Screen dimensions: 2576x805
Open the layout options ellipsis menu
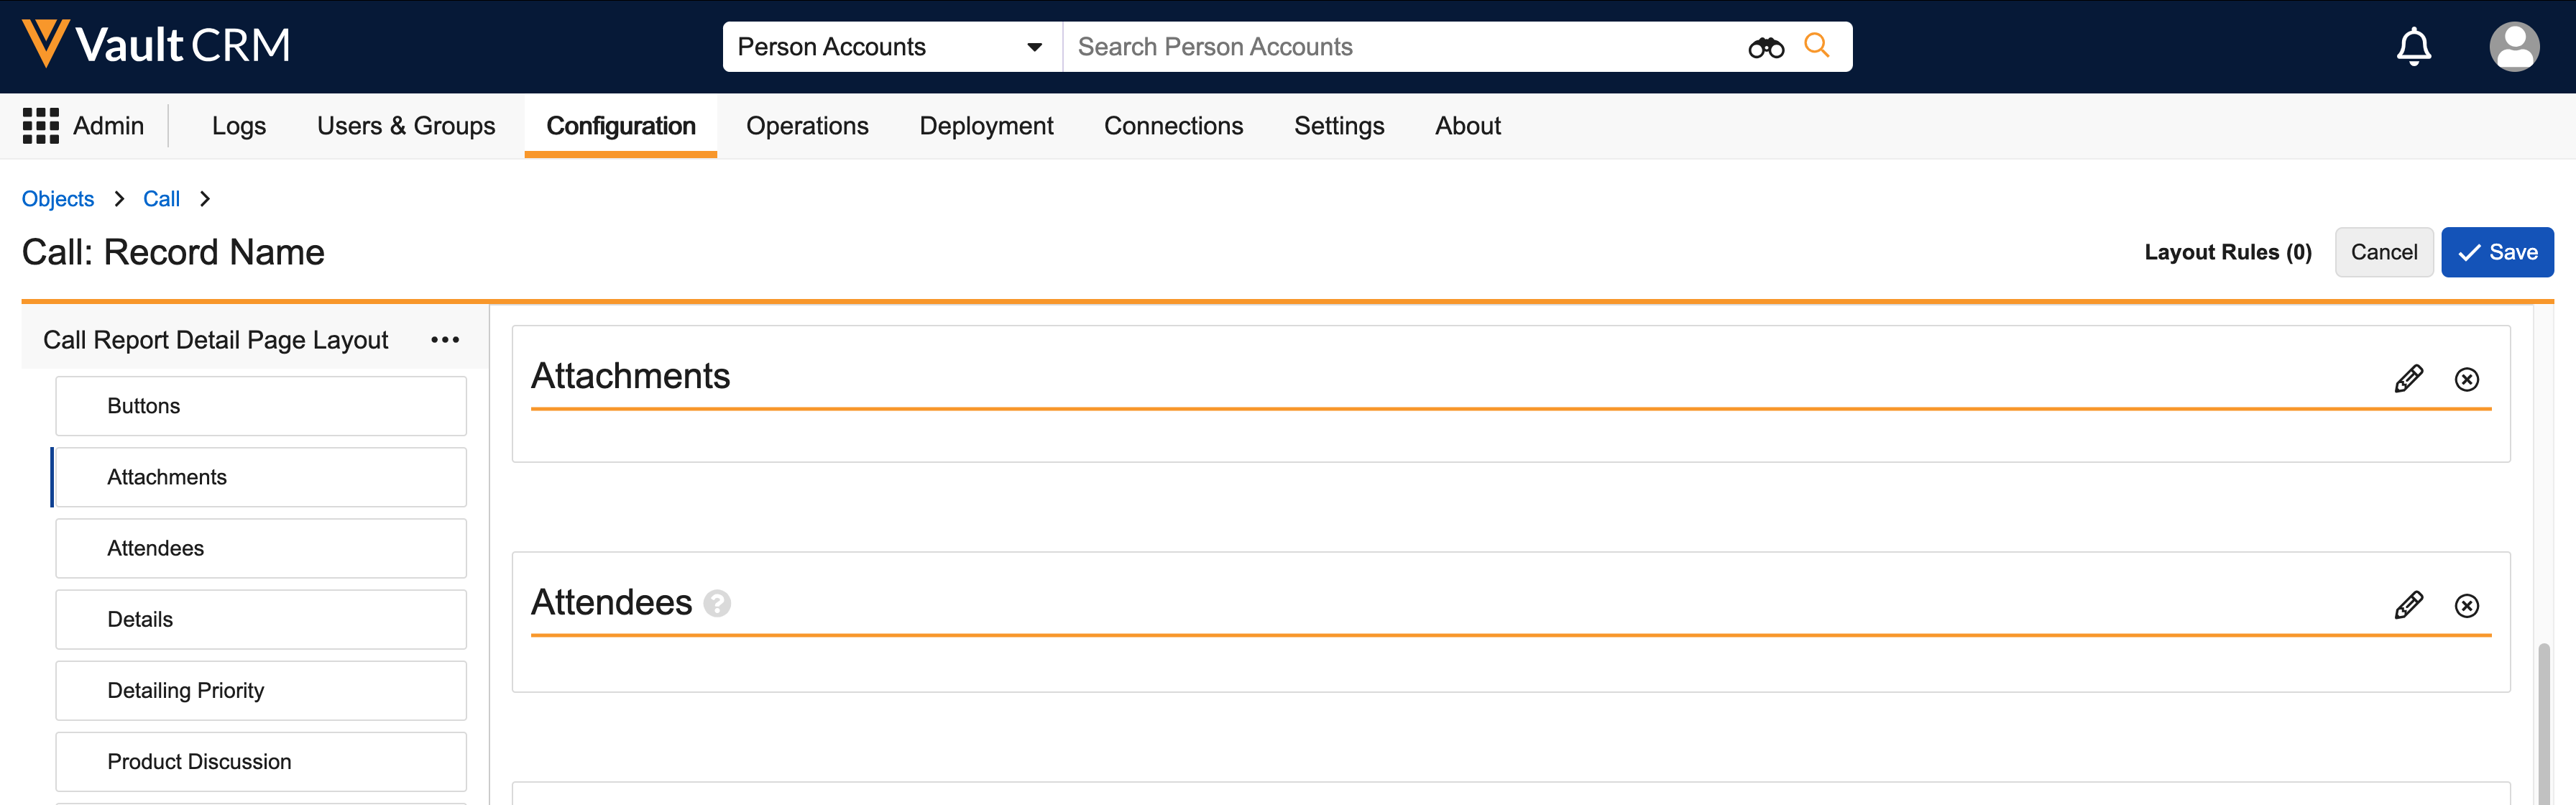[x=445, y=340]
